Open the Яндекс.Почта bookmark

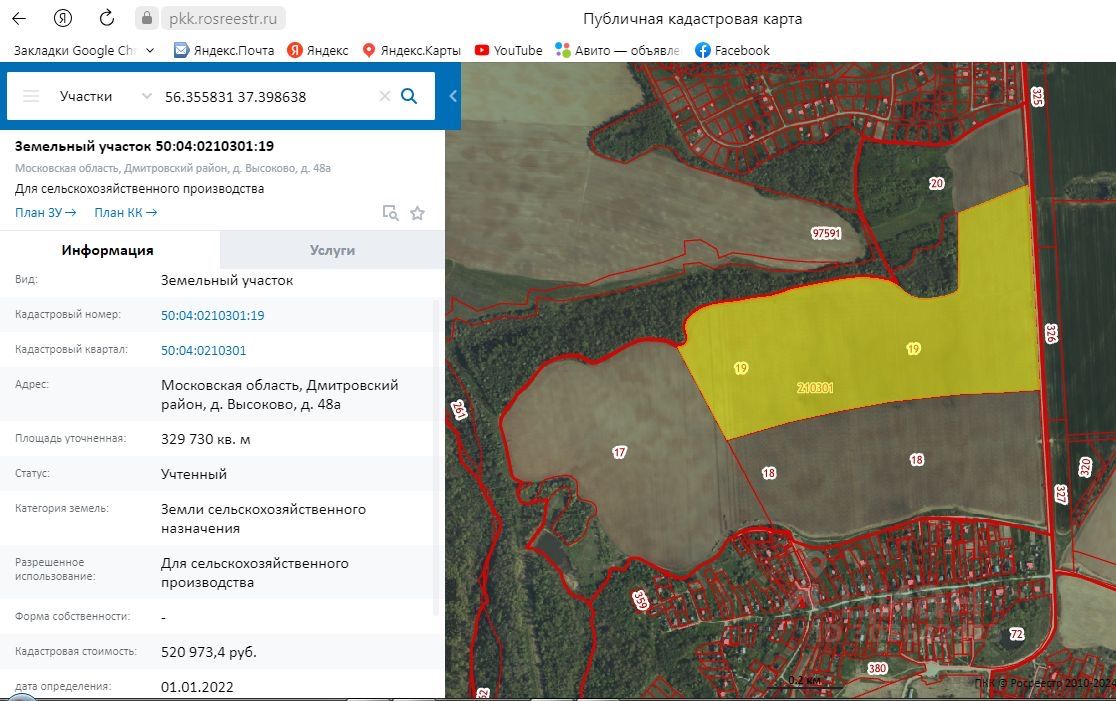224,51
